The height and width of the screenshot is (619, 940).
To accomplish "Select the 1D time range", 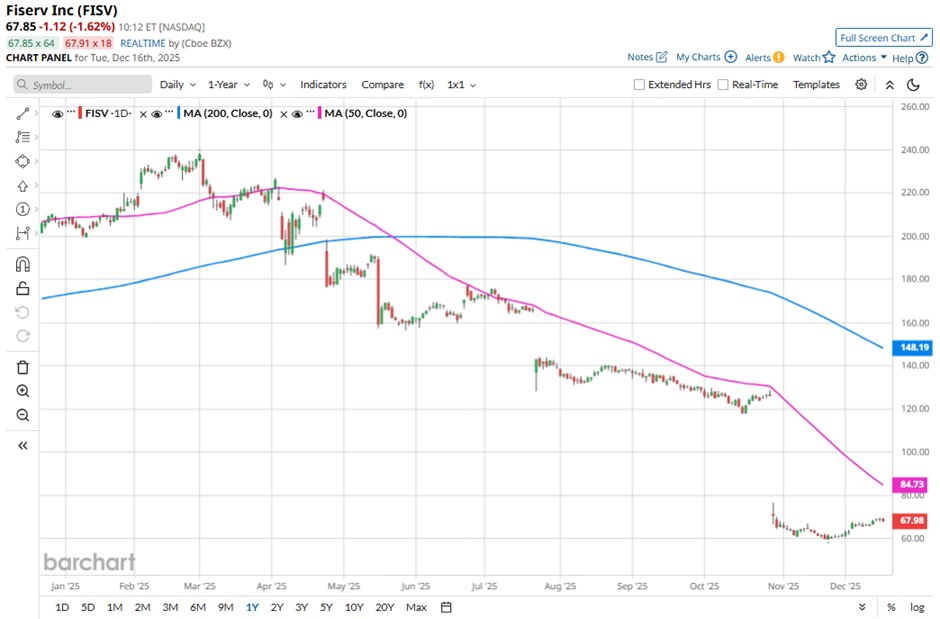I will pos(62,607).
